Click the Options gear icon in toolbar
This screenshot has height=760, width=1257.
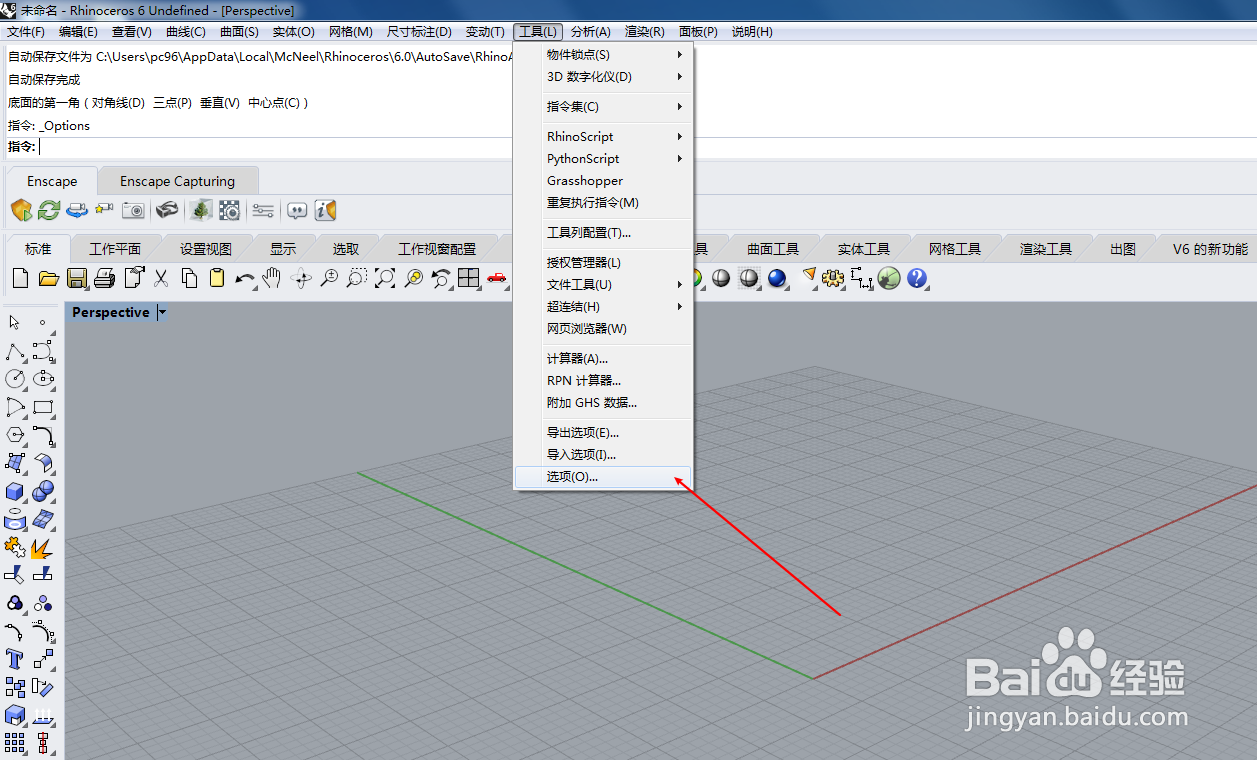[833, 278]
